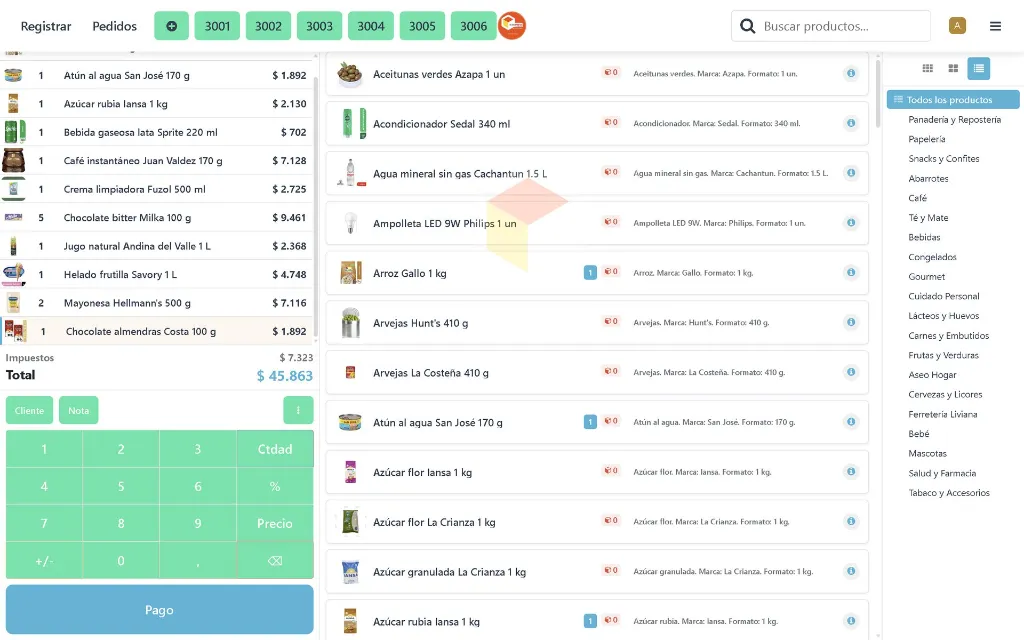Switch to order 3001
Image resolution: width=1024 pixels, height=640 pixels.
click(x=217, y=26)
